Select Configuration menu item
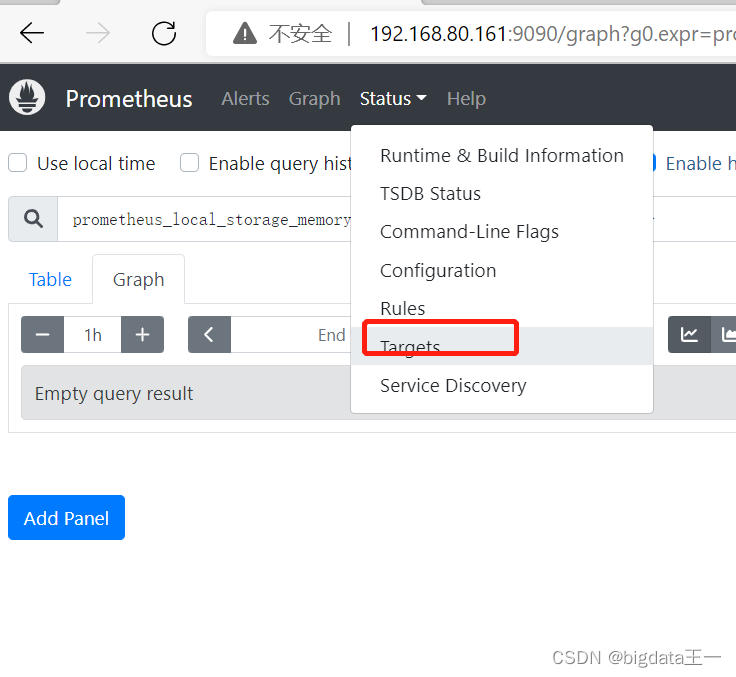This screenshot has width=736, height=677. [502, 270]
